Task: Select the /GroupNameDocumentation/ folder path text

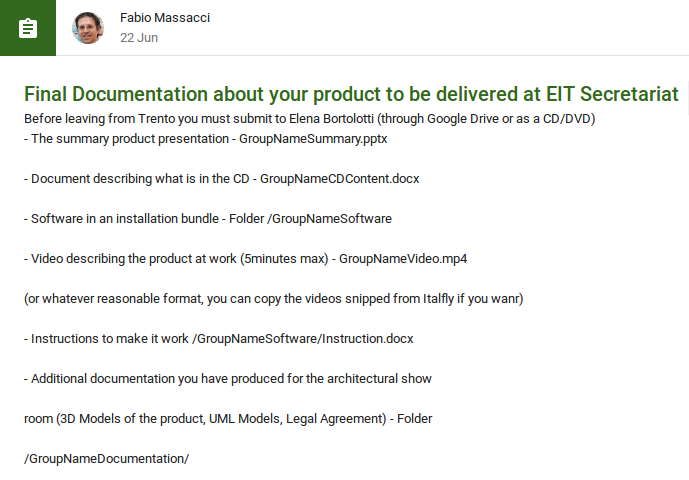Action: tap(106, 459)
